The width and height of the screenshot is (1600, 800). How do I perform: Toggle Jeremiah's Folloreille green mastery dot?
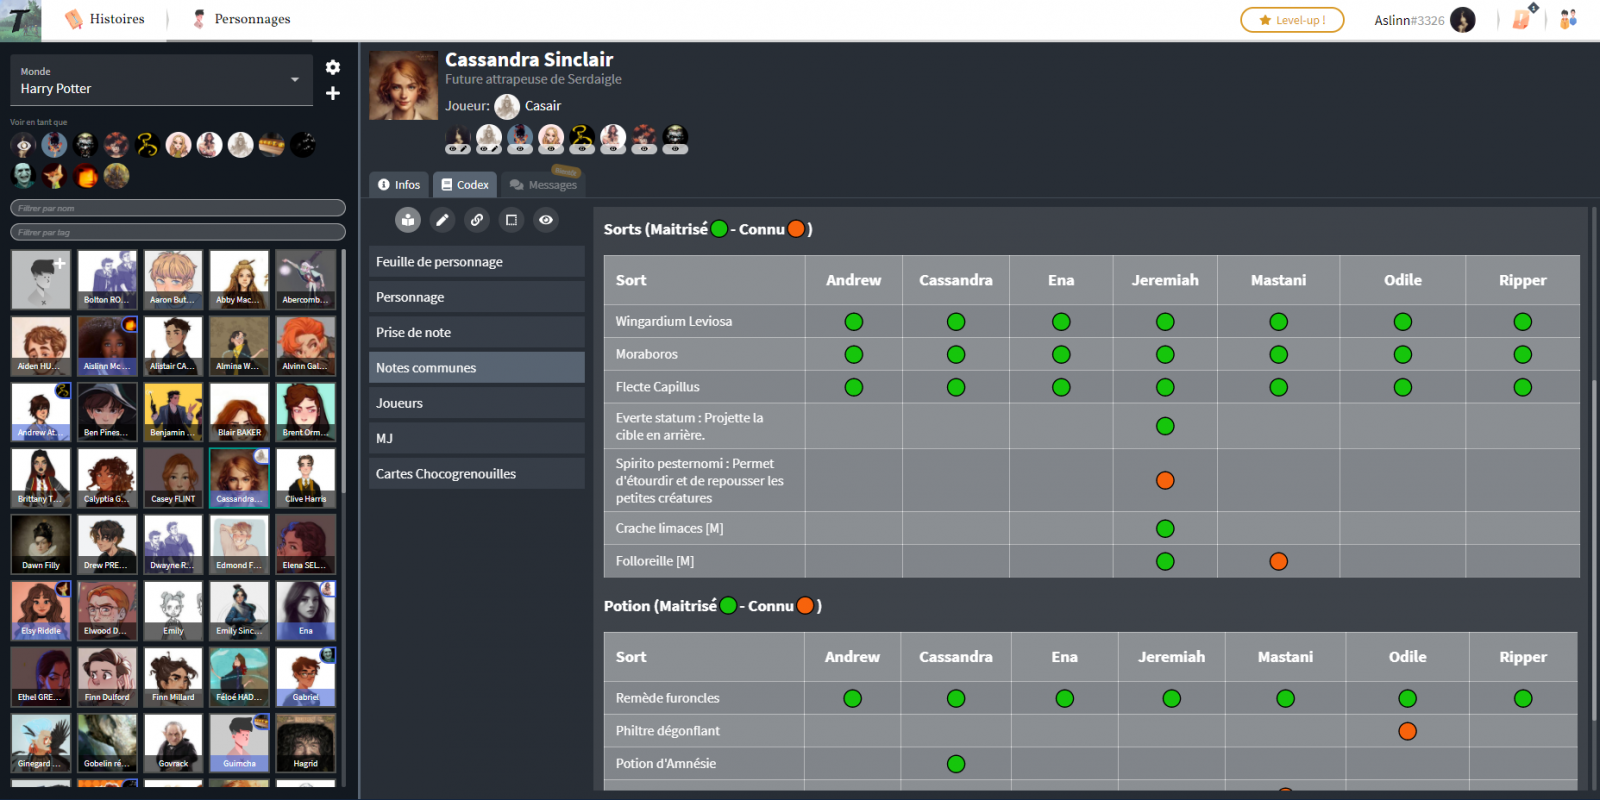(x=1165, y=562)
